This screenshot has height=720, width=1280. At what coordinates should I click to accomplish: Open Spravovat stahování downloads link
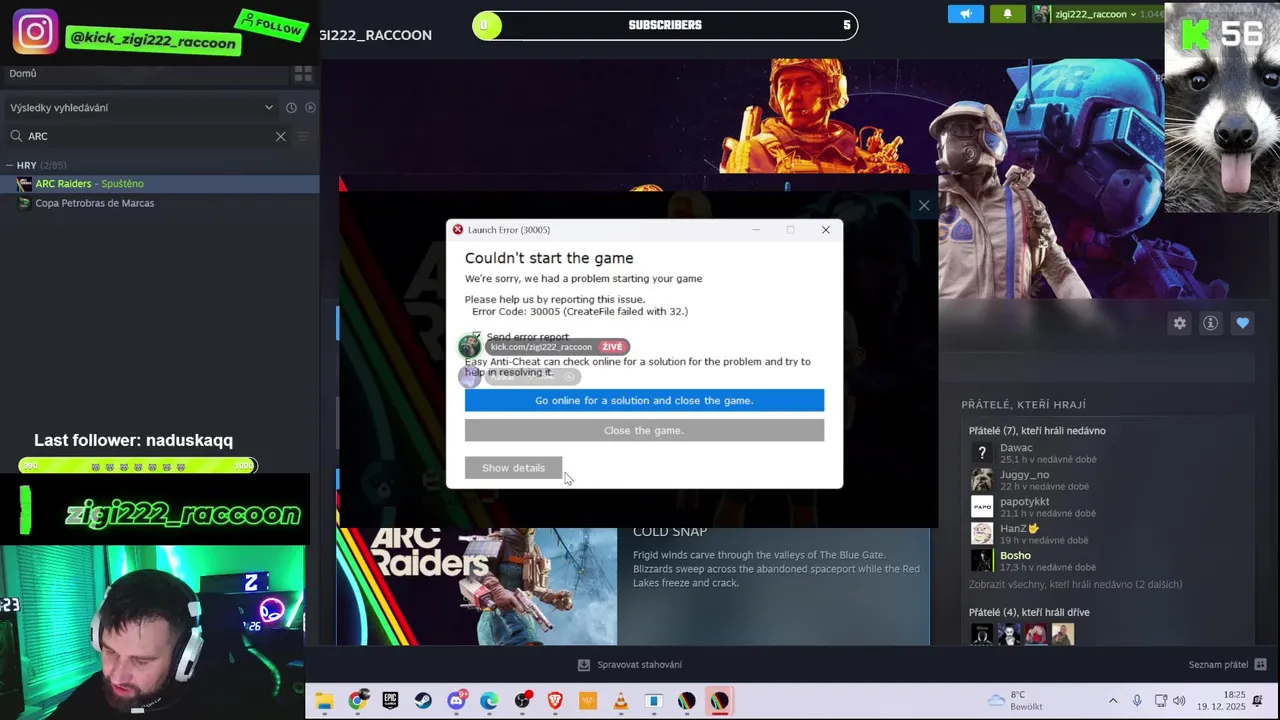tap(639, 665)
